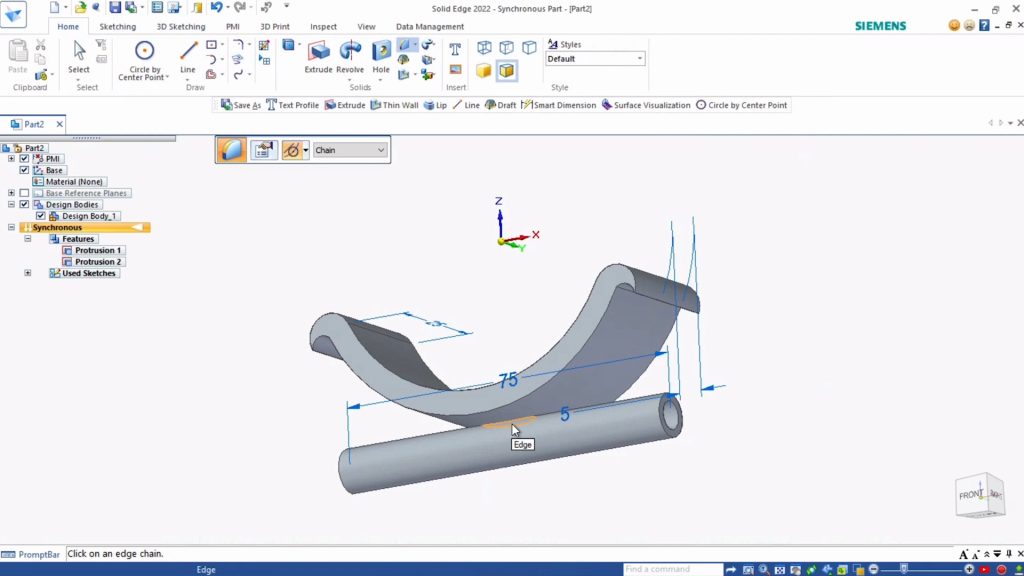Open the PMI ribbon tab
1024x576 pixels.
point(232,27)
